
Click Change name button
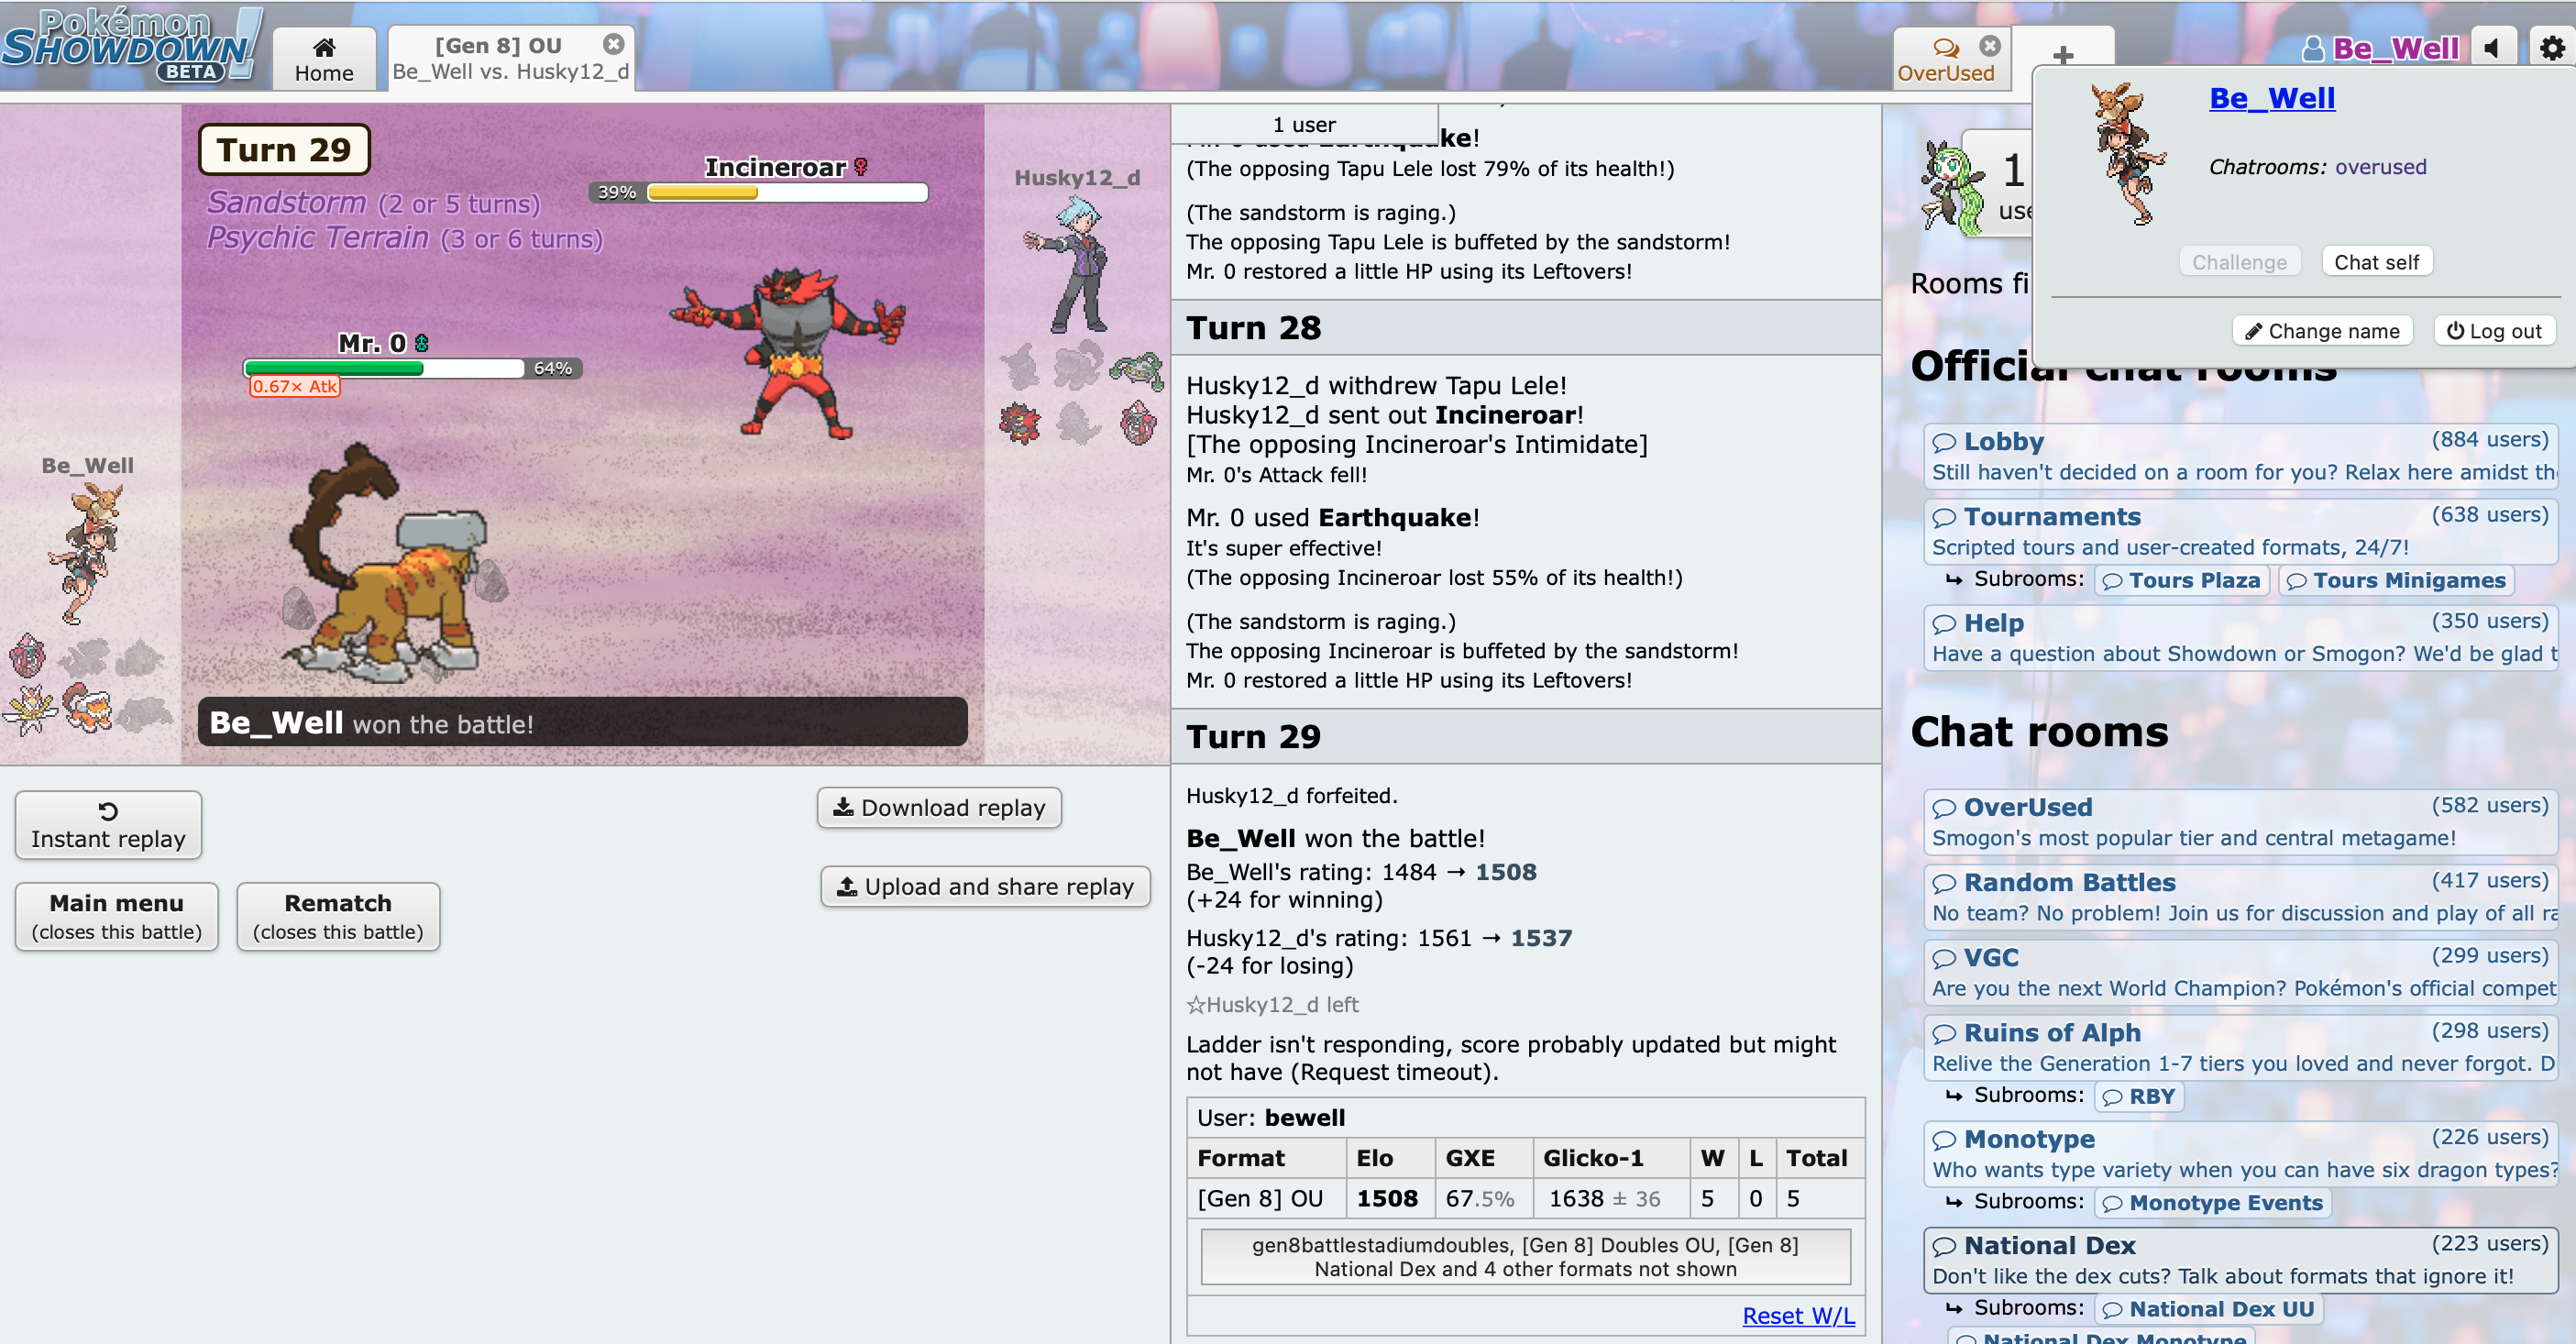pyautogui.click(x=2322, y=331)
